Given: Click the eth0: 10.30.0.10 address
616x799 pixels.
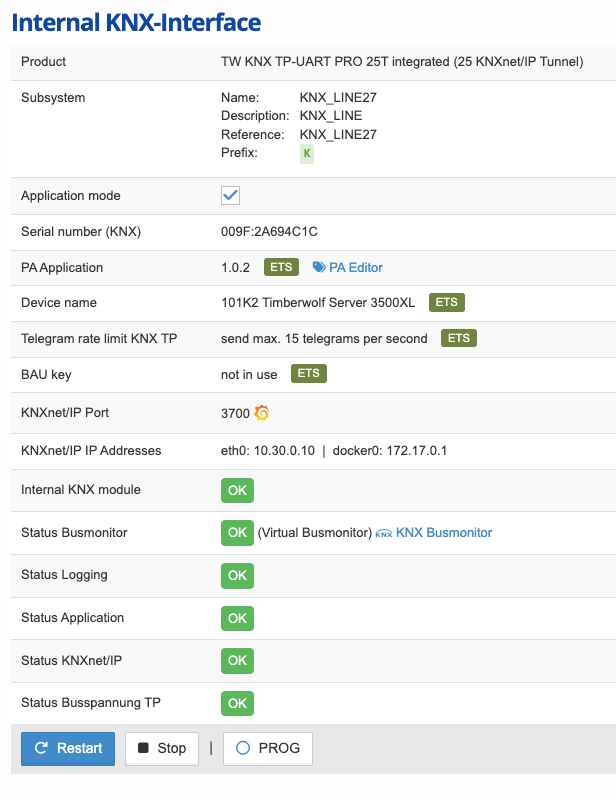Looking at the screenshot, I should [268, 451].
